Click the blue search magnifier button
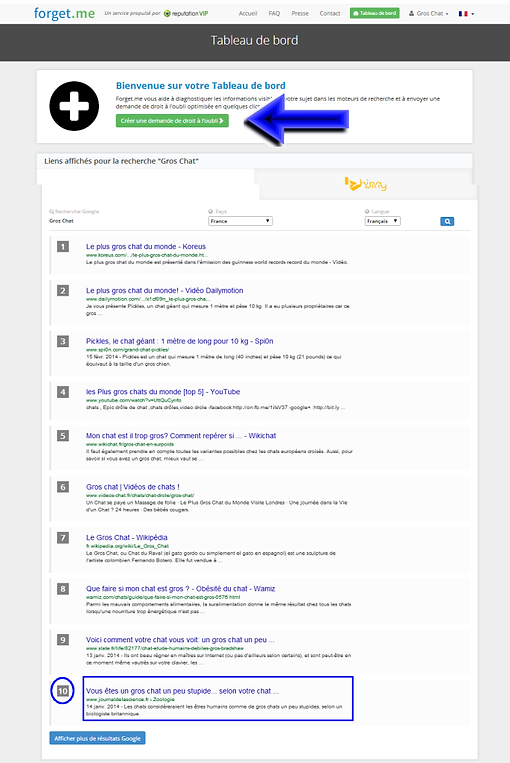 click(447, 221)
